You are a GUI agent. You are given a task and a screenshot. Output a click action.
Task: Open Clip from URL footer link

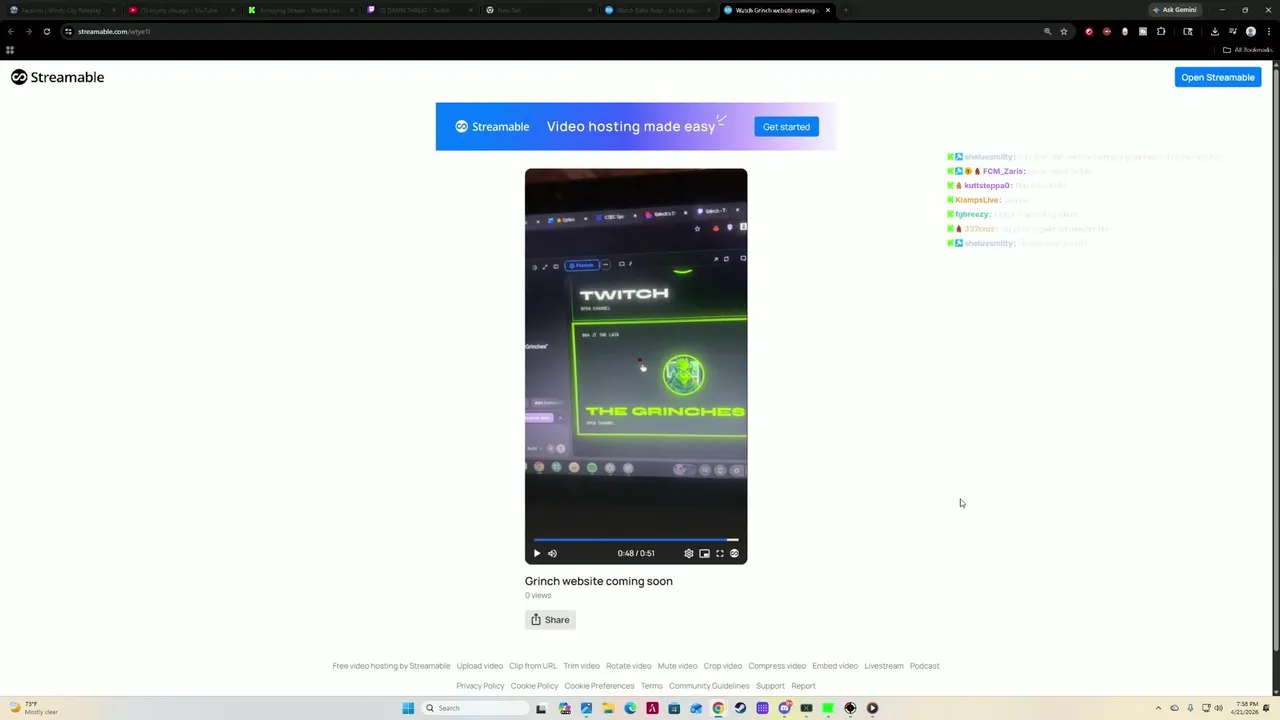532,666
